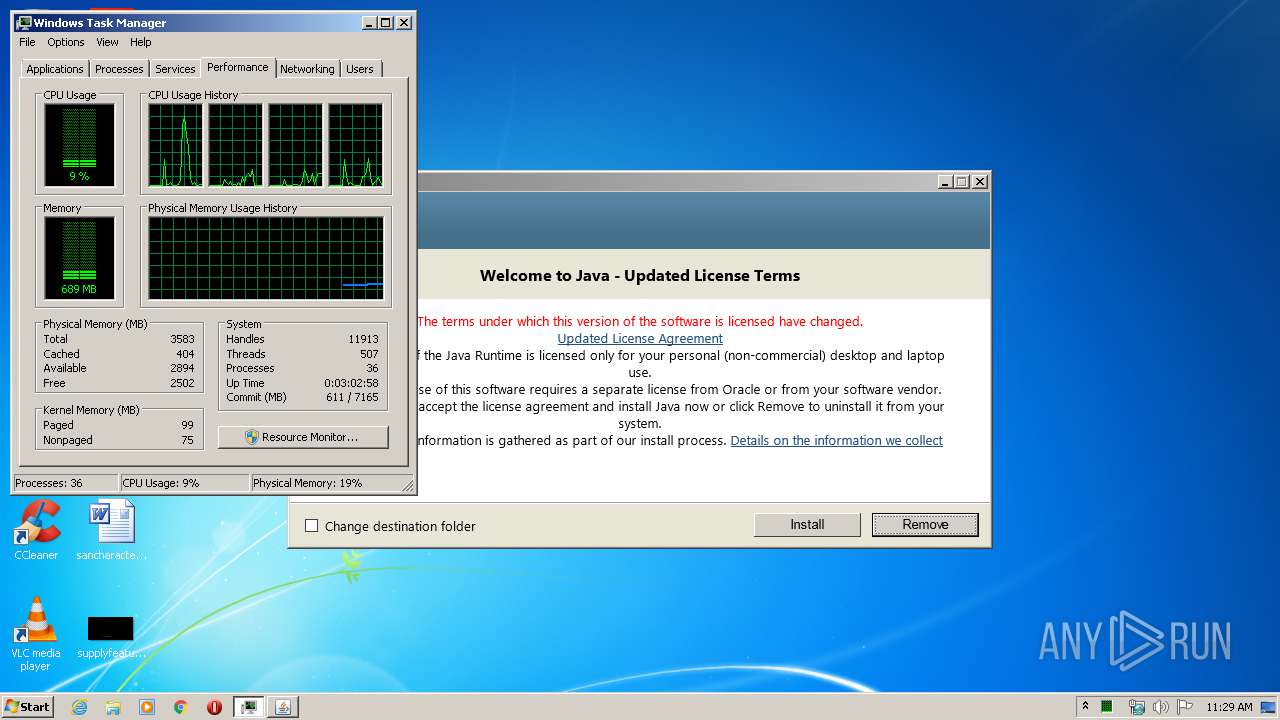Click the Kernel Memory Paged value 99
The image size is (1280, 720).
click(187, 425)
